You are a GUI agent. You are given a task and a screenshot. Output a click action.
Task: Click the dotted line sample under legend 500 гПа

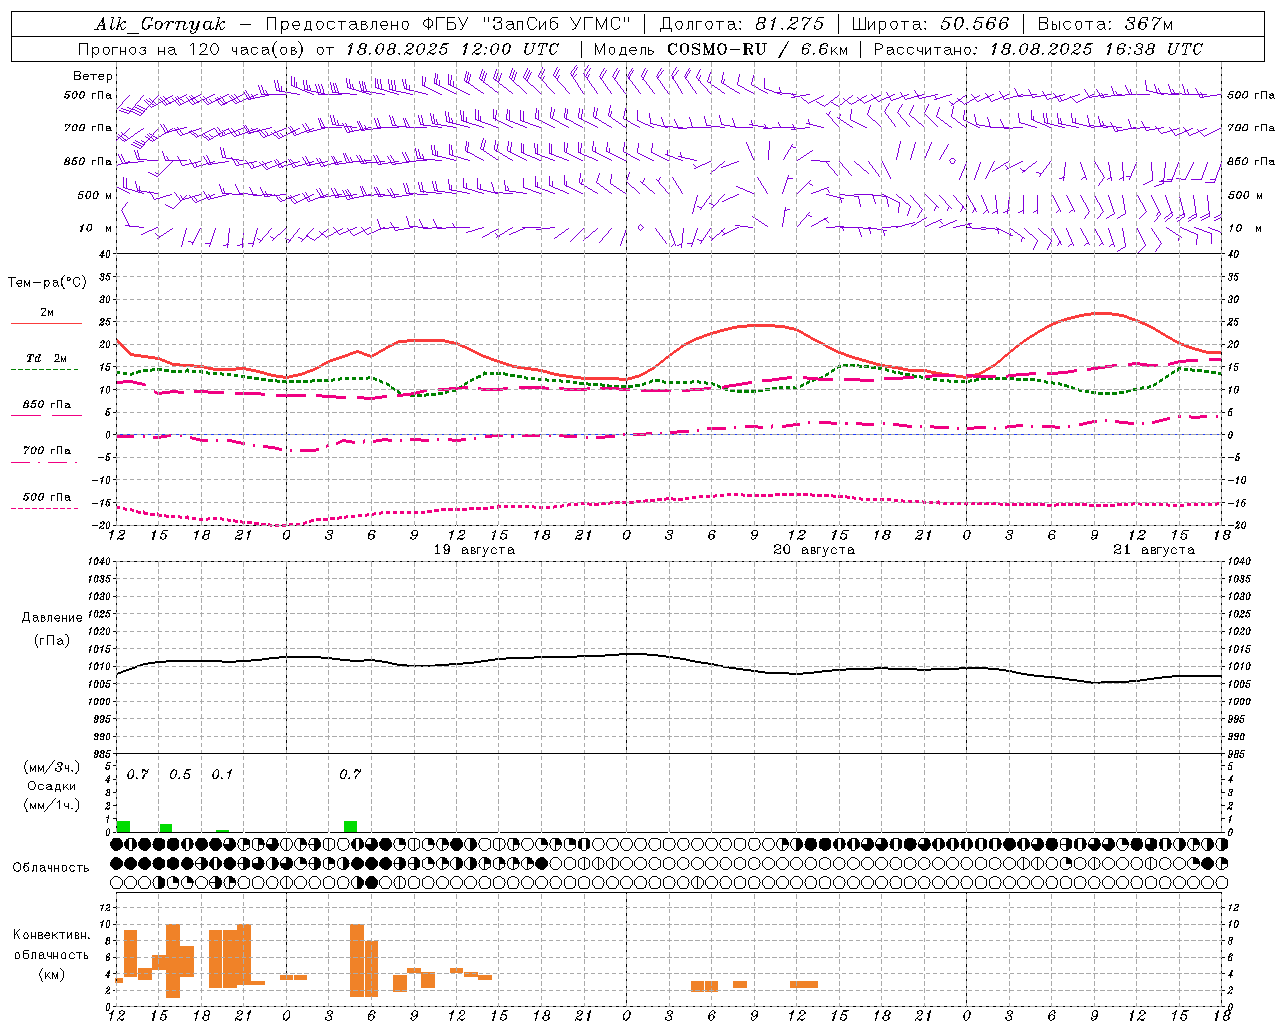coord(45,509)
